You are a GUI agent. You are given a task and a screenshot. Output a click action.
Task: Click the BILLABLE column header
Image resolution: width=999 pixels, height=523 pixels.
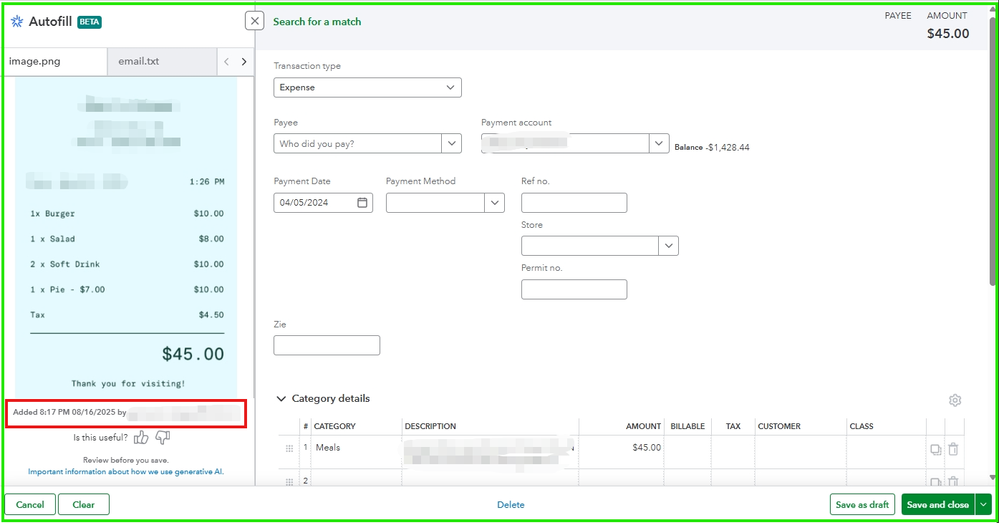[687, 426]
